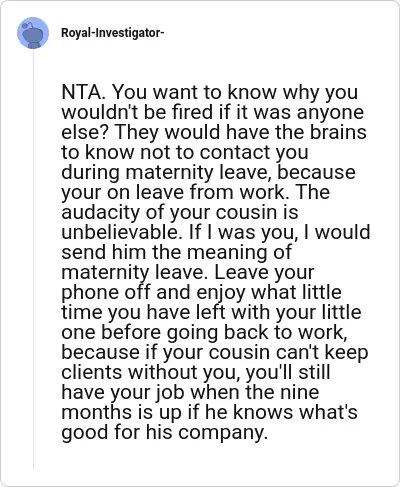Collapse the comment using the thread line
Image resolution: width=400 pixels, height=487 pixels.
(x=33, y=260)
